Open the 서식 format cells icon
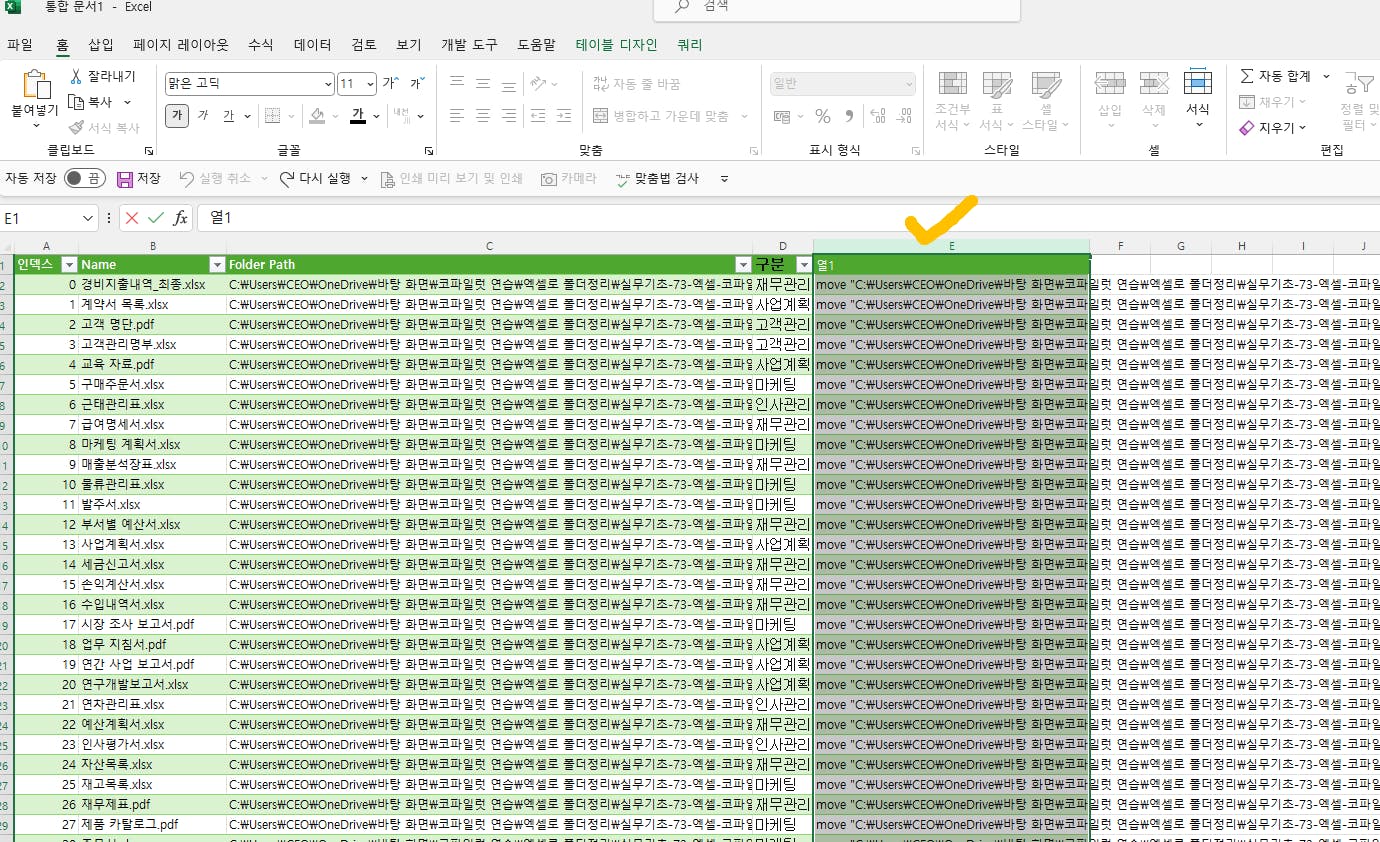This screenshot has height=842, width=1380. 1198,83
